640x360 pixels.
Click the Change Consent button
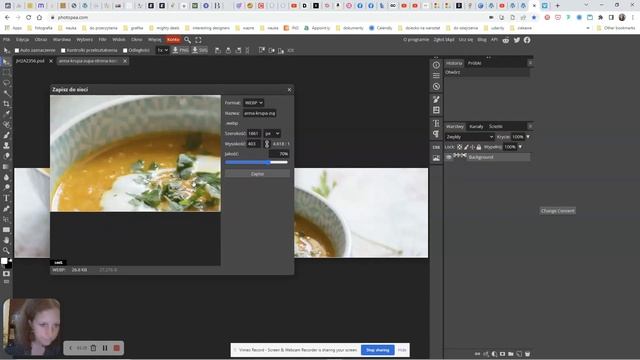558,211
